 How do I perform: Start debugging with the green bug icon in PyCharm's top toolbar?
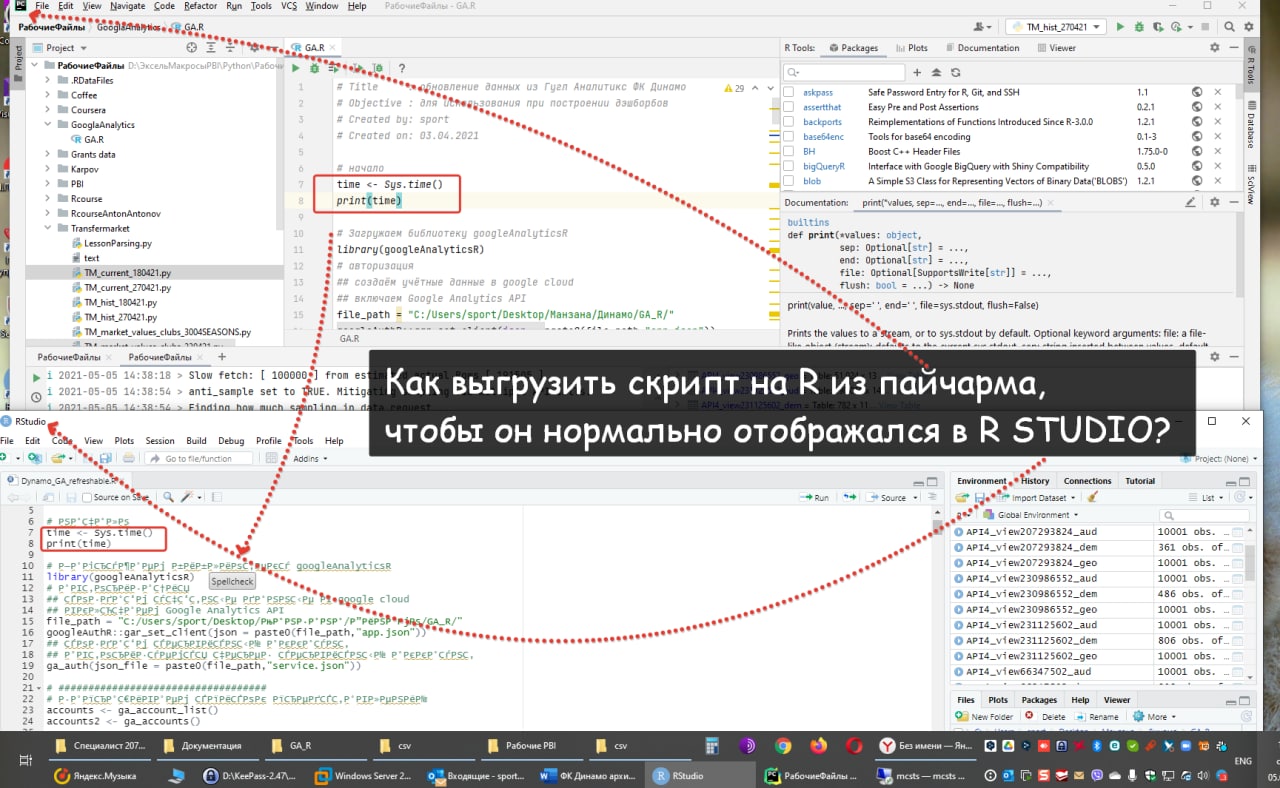coord(1138,27)
